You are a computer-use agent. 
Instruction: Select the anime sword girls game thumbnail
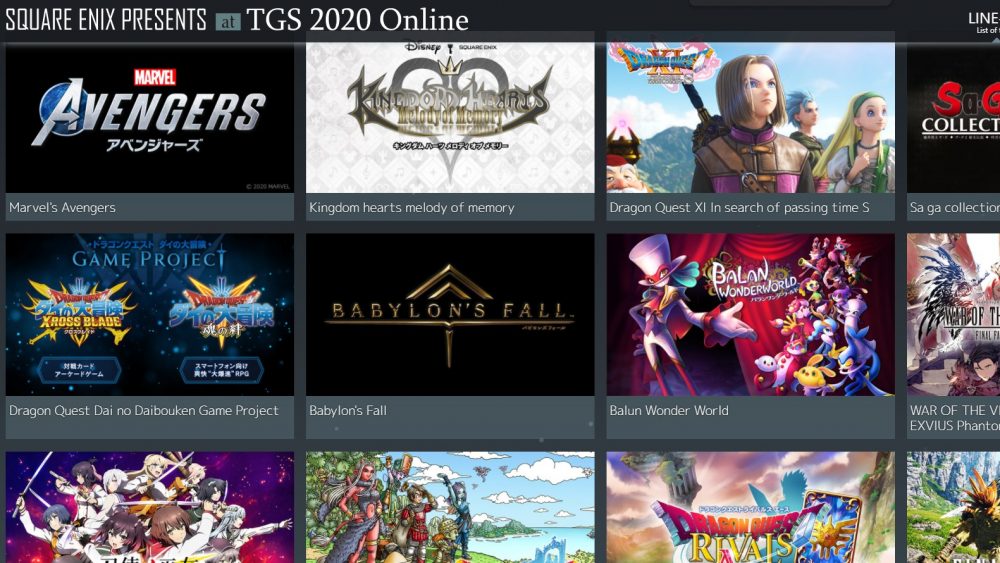tap(150, 508)
